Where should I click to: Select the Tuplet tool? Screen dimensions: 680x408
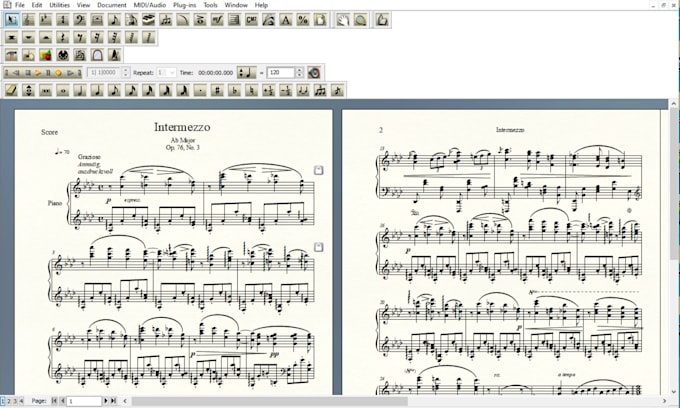(x=166, y=20)
